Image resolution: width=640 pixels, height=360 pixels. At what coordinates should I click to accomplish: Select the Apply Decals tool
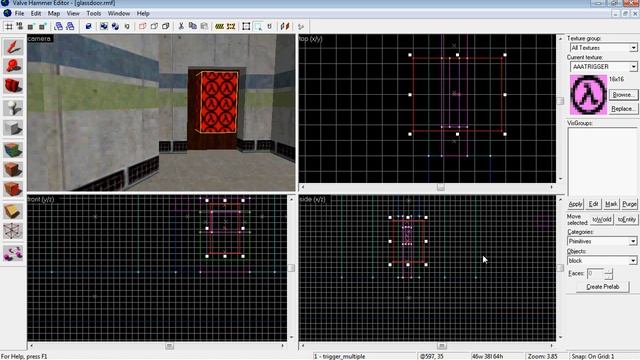[x=13, y=189]
